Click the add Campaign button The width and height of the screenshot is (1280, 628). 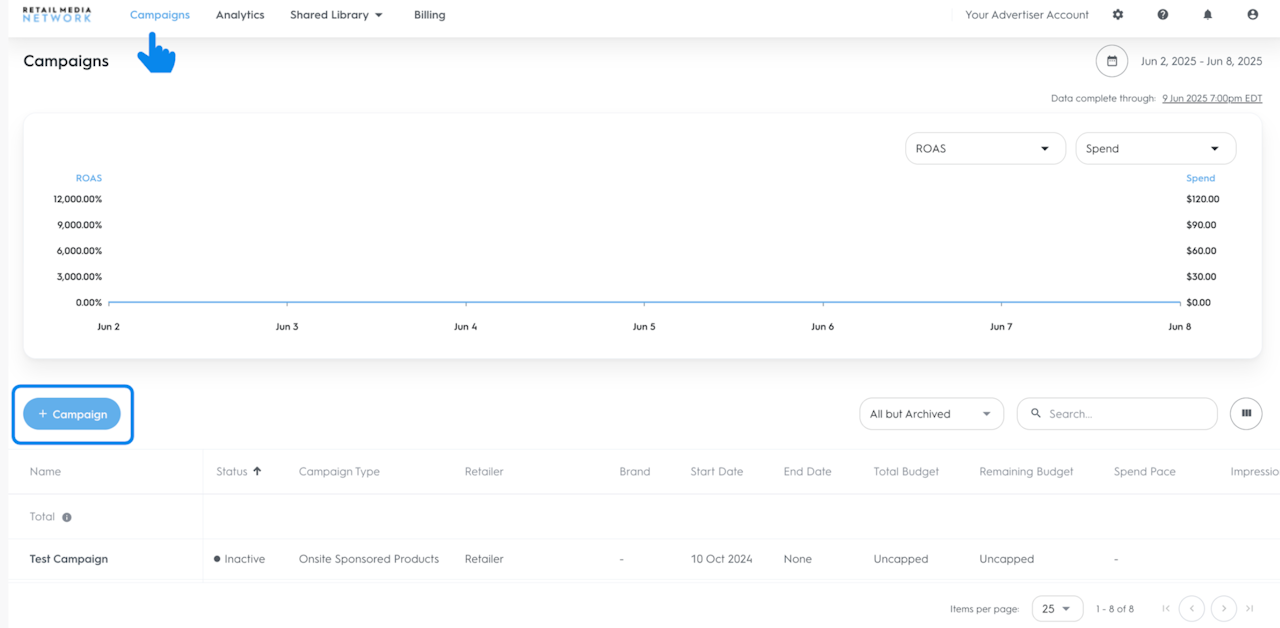tap(72, 414)
